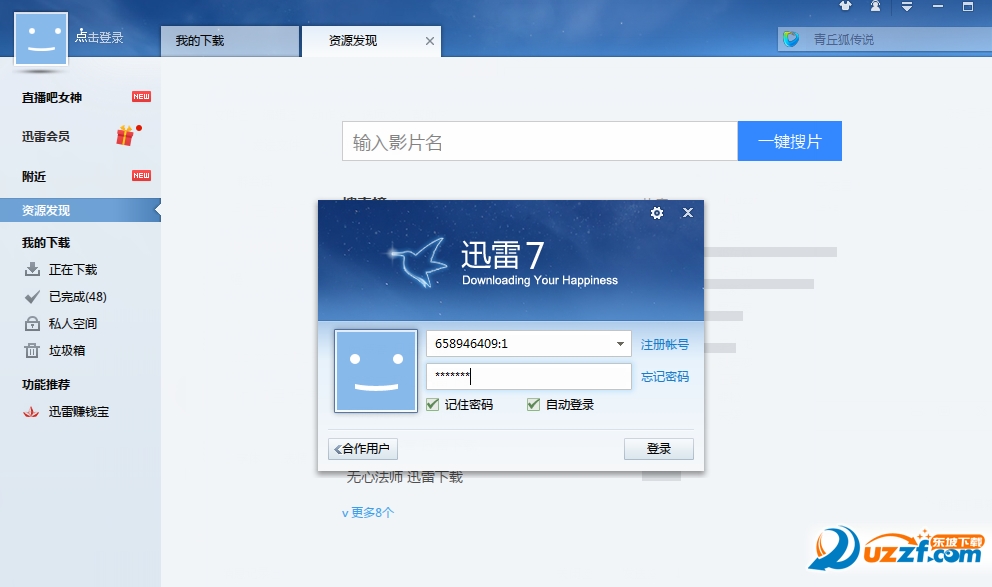Open 垃圾箱

pos(67,350)
